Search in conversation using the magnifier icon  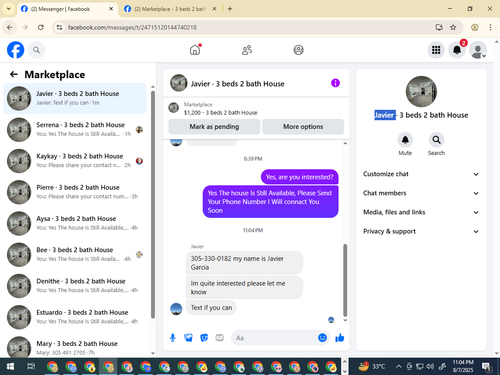(x=436, y=140)
